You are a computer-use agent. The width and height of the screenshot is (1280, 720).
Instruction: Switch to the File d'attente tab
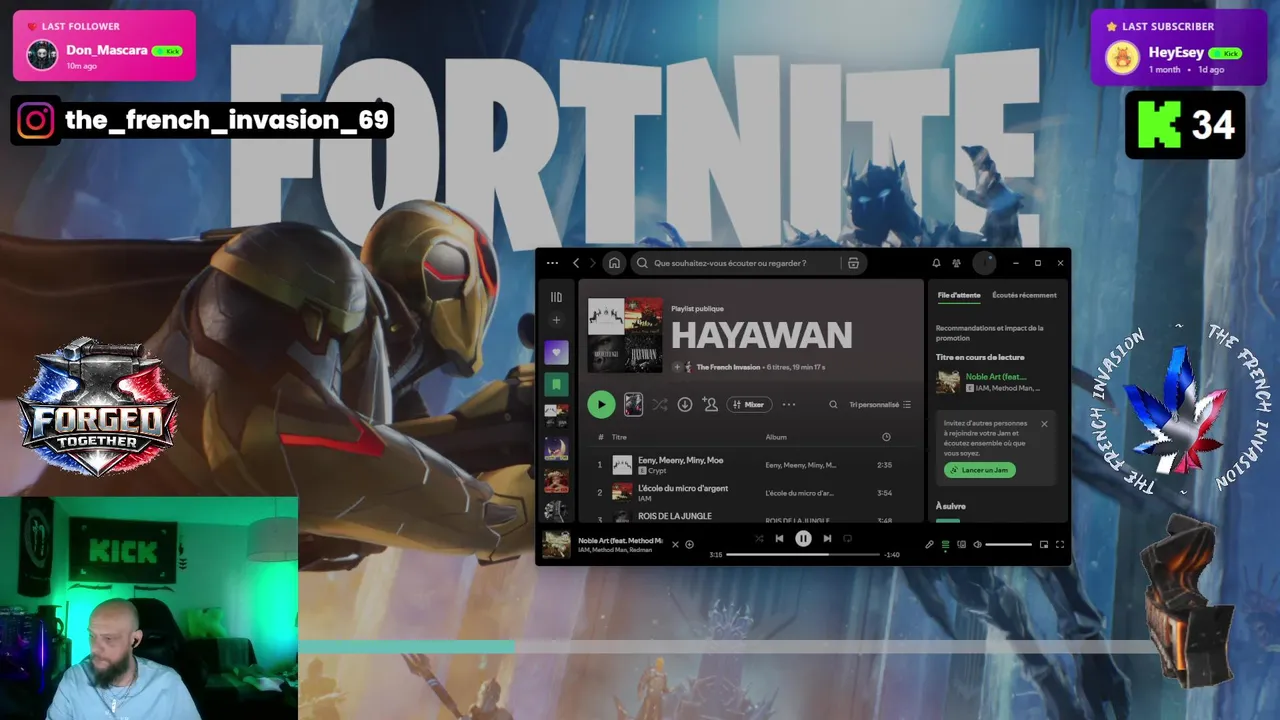[959, 295]
